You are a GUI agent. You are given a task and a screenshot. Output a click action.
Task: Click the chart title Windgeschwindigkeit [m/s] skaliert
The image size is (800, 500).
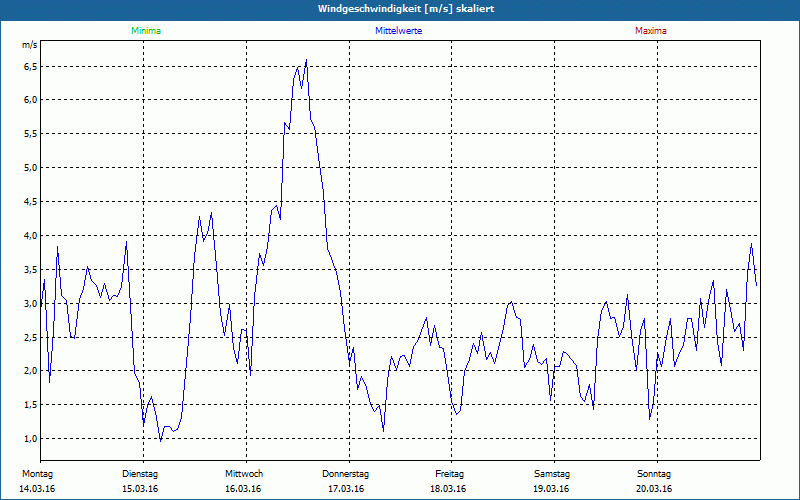point(406,9)
